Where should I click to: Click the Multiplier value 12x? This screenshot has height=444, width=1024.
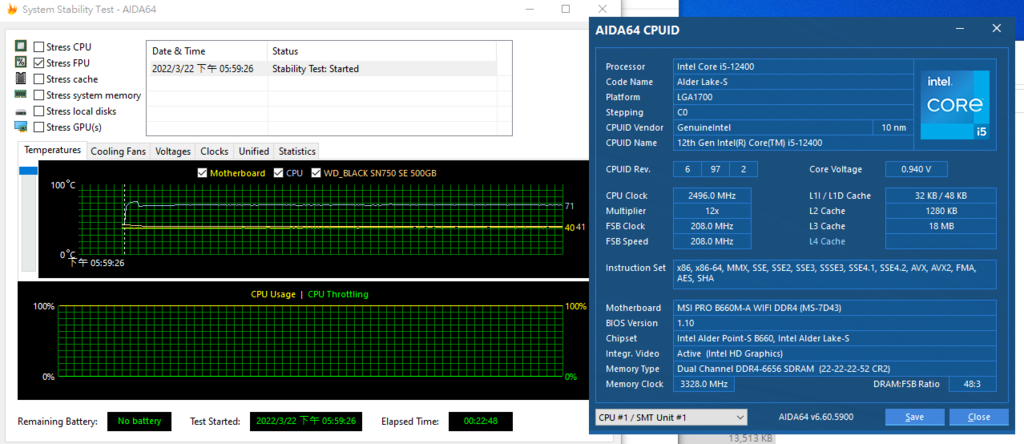tap(712, 211)
